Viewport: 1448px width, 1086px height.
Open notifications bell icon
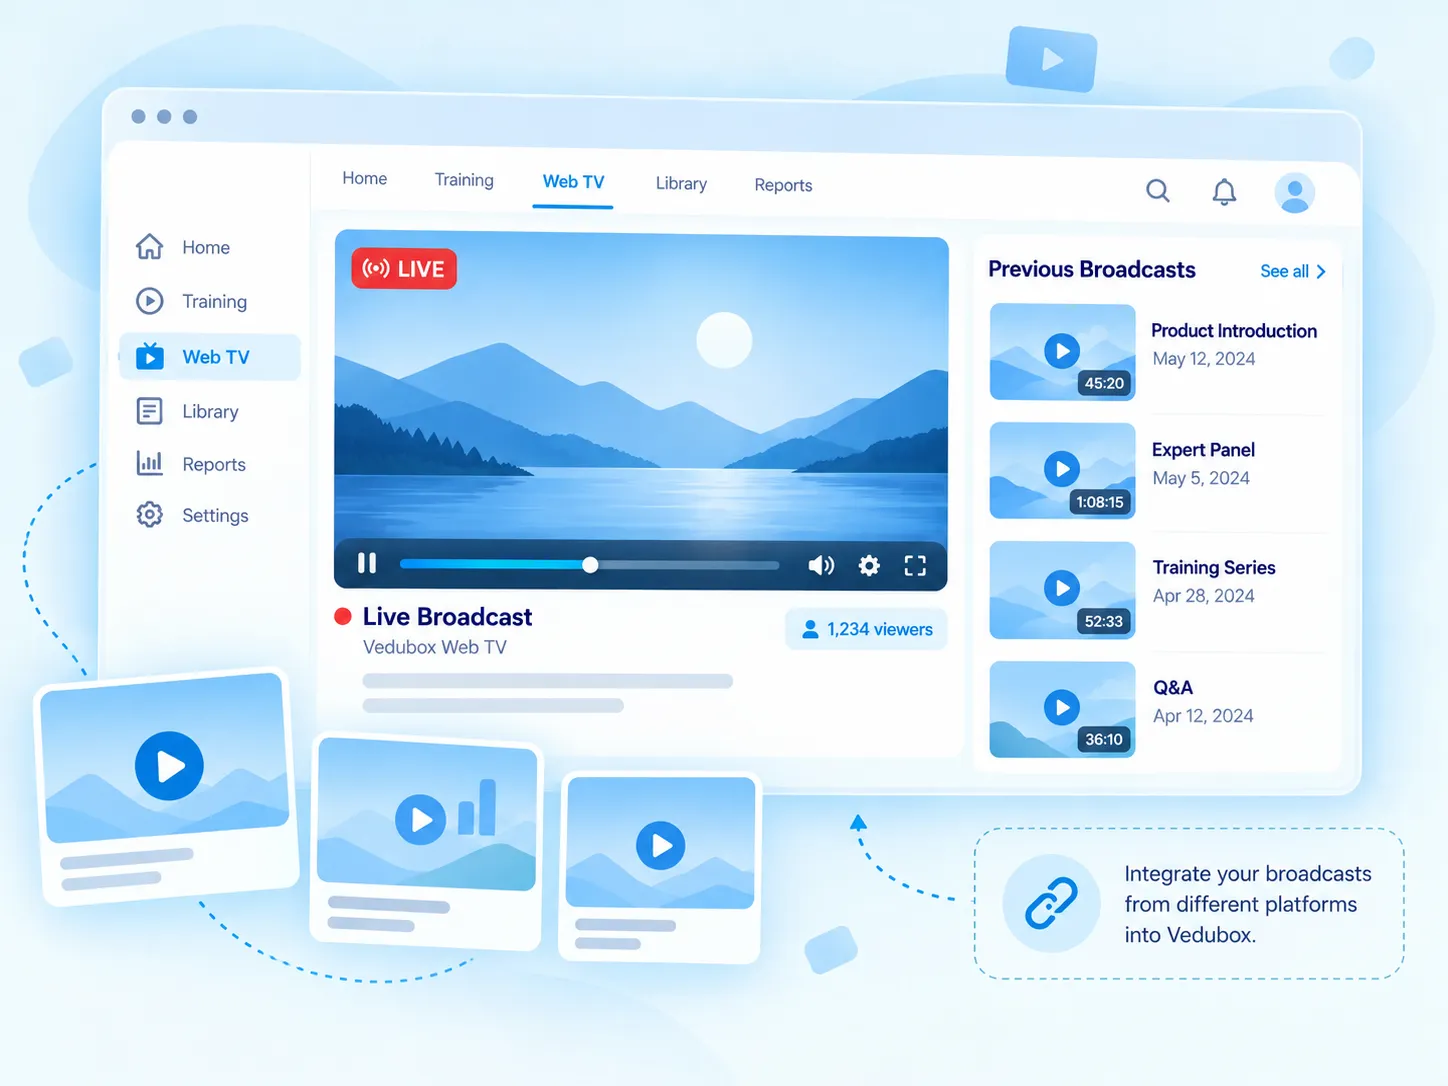point(1224,191)
